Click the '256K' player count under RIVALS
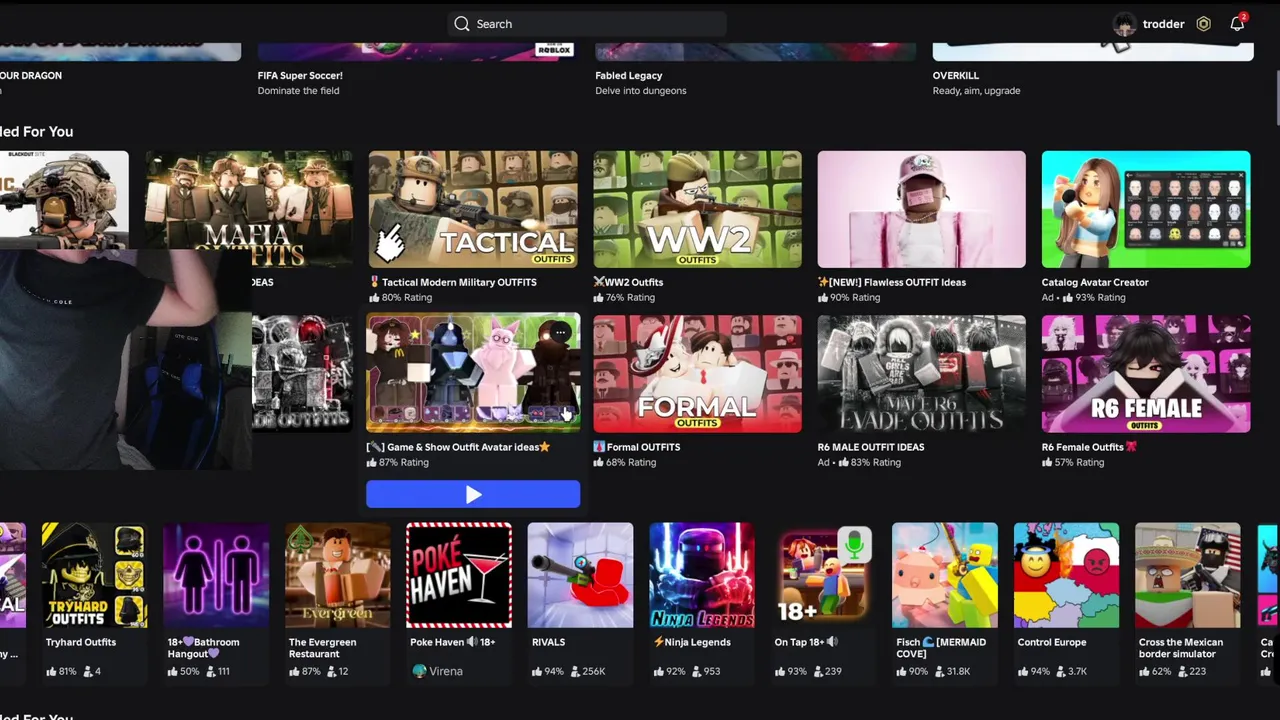This screenshot has width=1280, height=720. [x=594, y=671]
